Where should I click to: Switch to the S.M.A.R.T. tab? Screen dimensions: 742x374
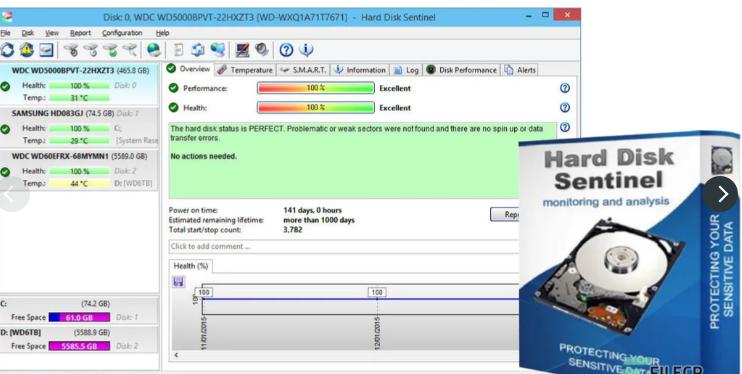click(x=303, y=70)
